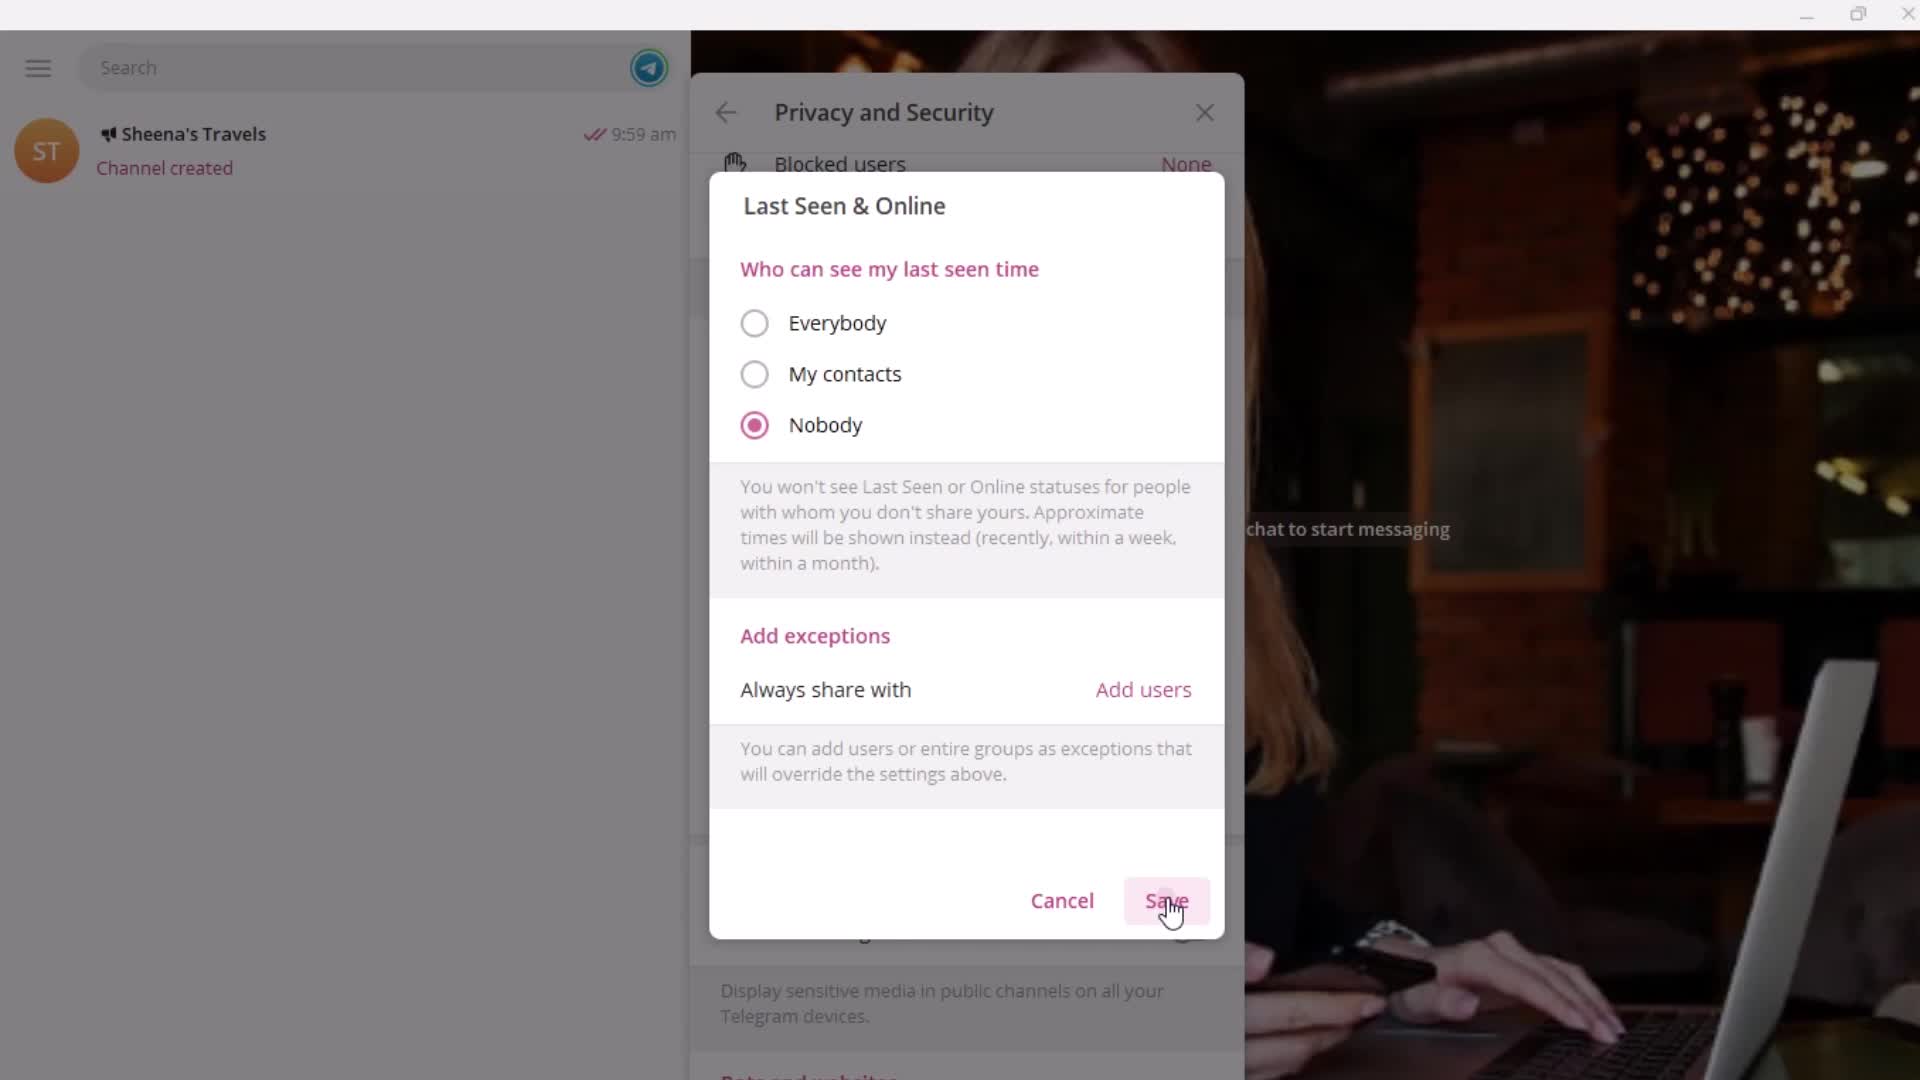Click Add users for Always share with
The width and height of the screenshot is (1920, 1080).
[1143, 688]
